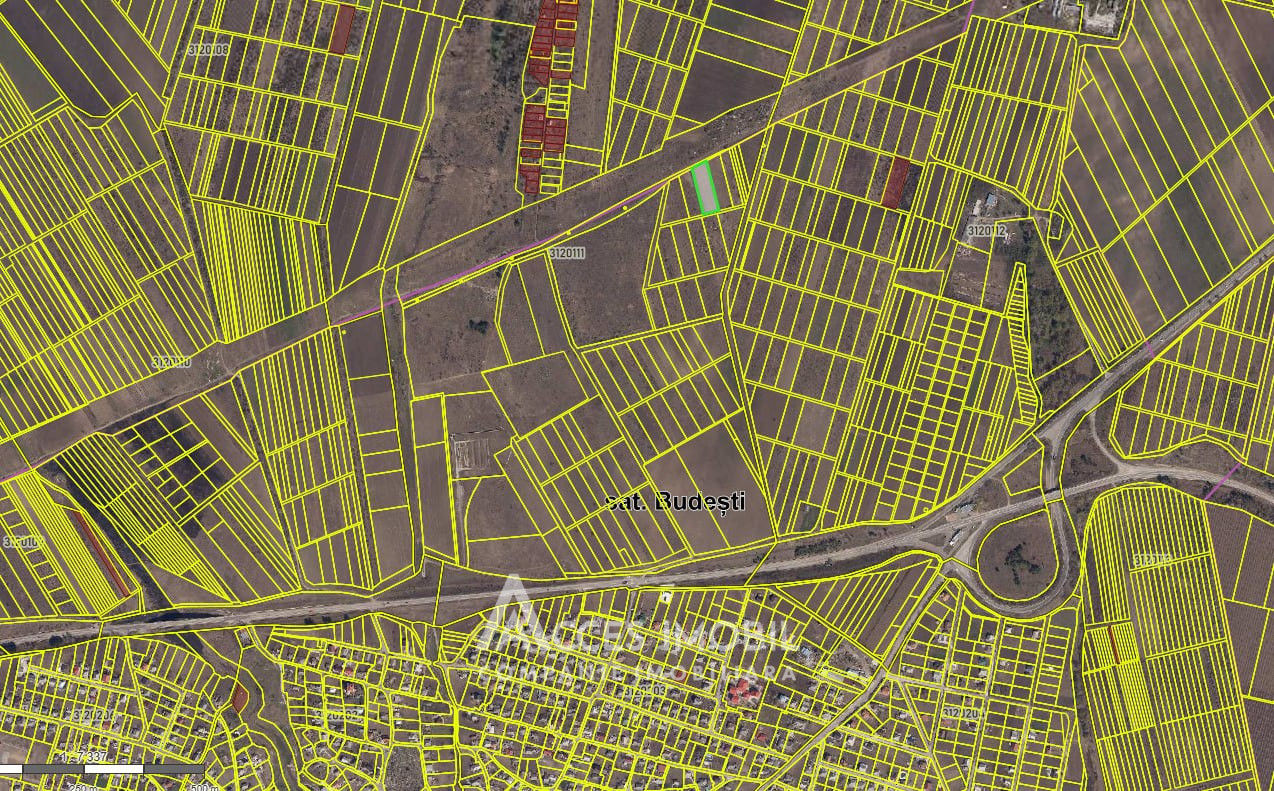Select the small red parcel beside the ravine
This screenshot has height=791, width=1274.
click(239, 697)
